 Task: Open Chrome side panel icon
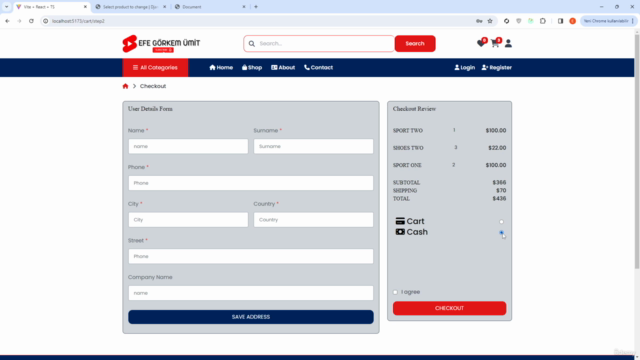pyautogui.click(x=560, y=21)
